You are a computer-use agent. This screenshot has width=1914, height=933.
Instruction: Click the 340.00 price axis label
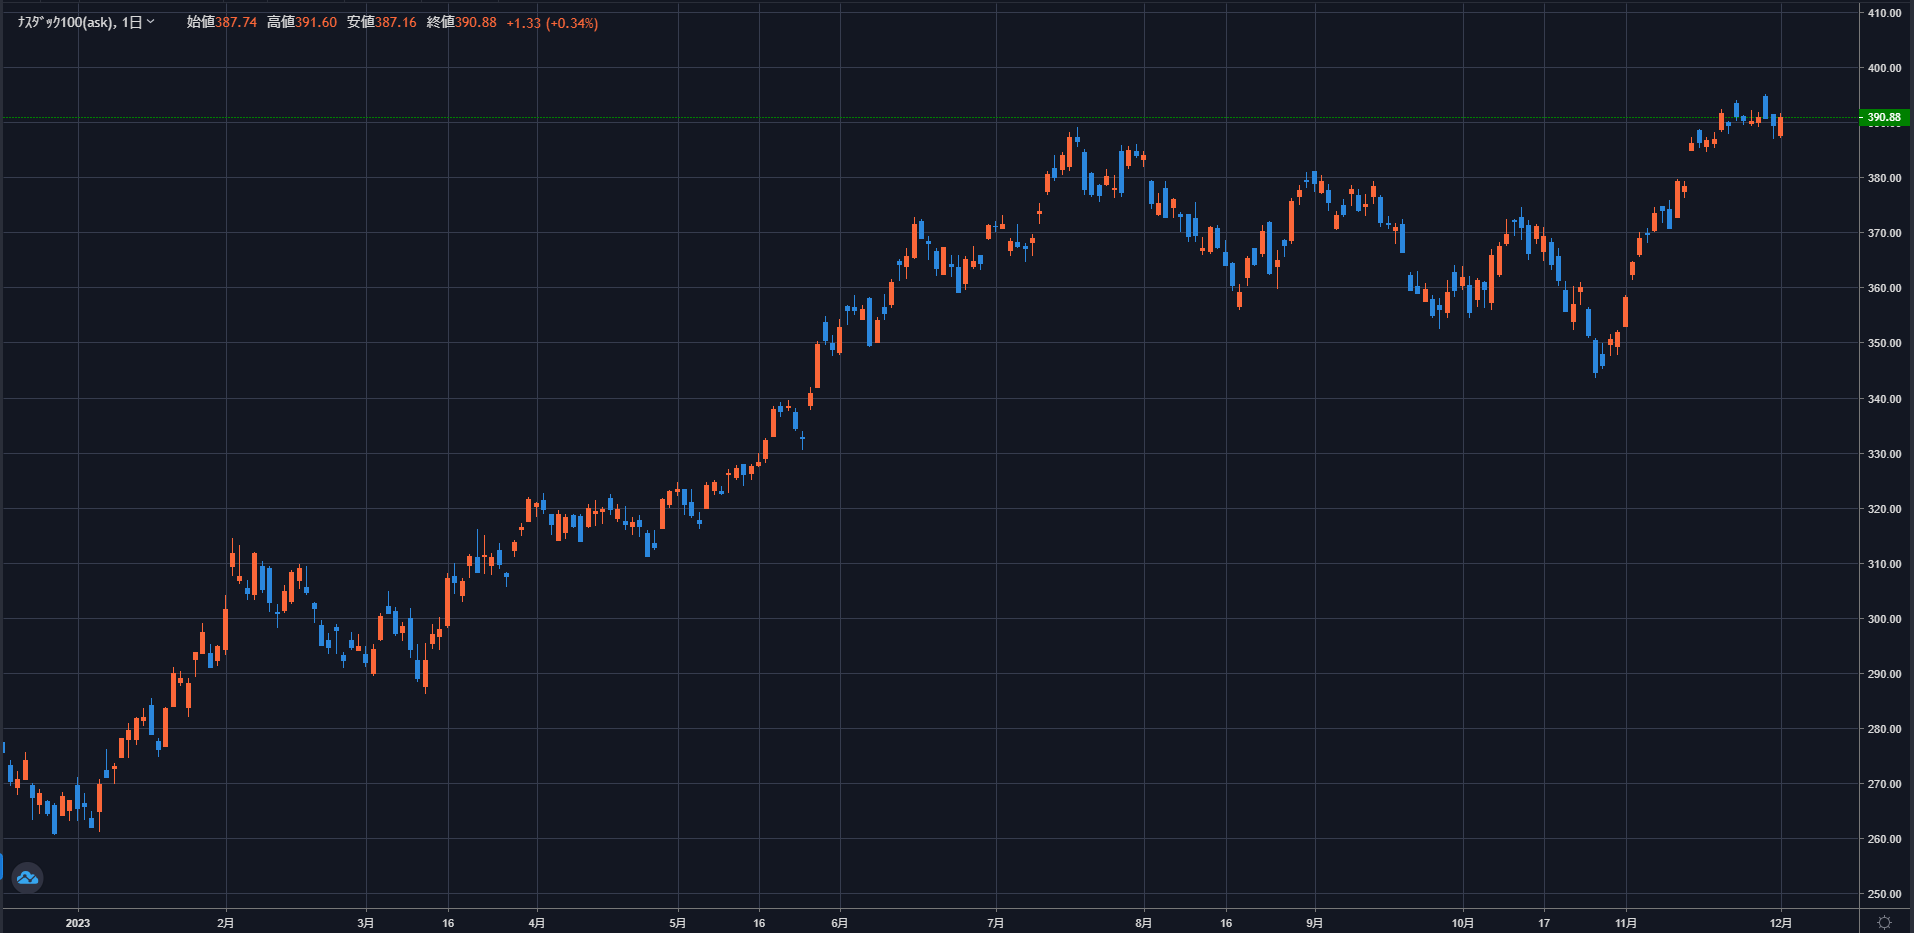click(1884, 399)
